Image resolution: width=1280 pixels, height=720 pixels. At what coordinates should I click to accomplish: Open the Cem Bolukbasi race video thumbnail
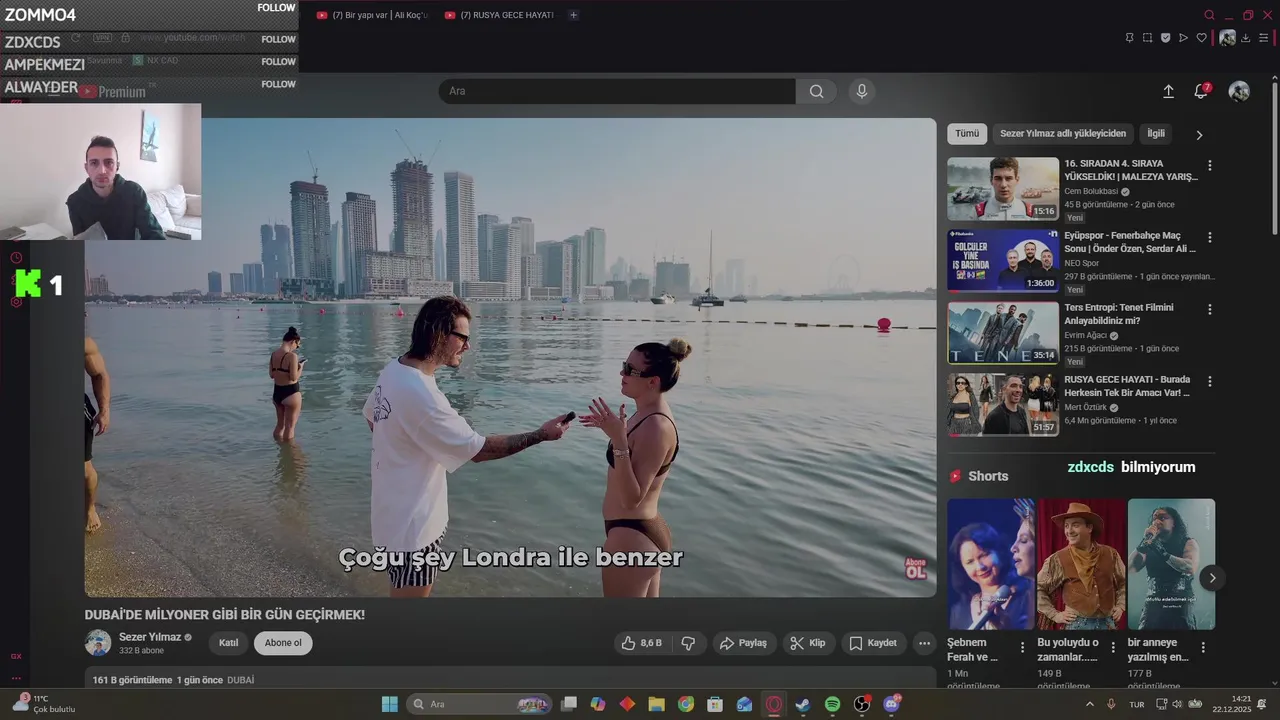1003,188
